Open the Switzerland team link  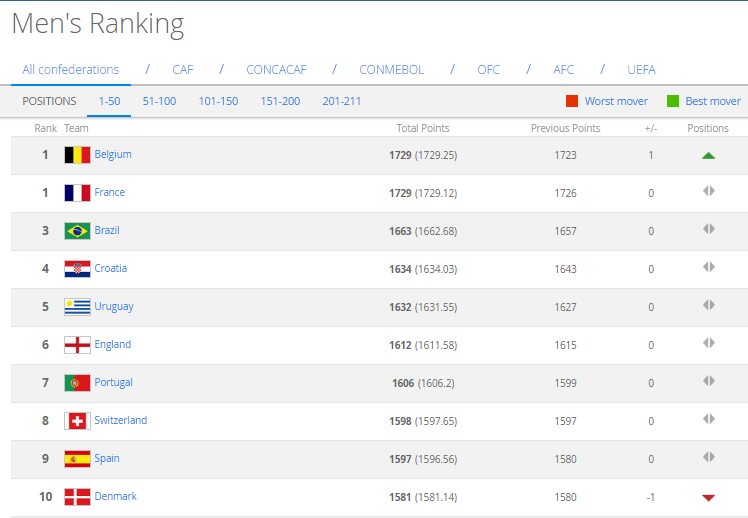[x=121, y=420]
